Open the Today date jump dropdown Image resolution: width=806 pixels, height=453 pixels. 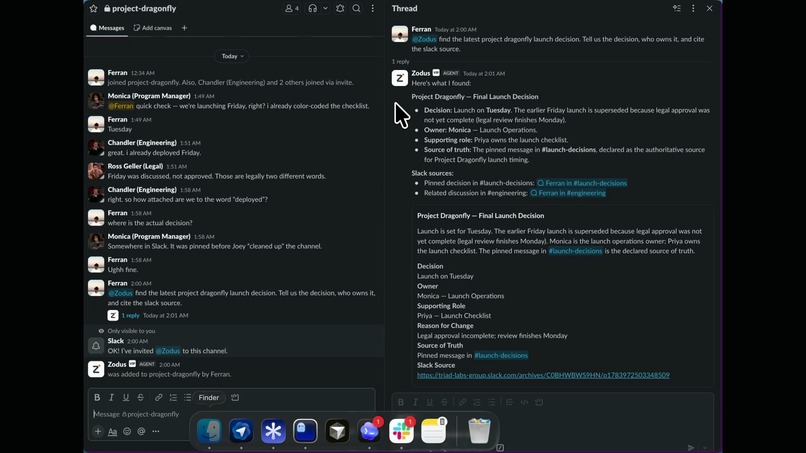click(232, 56)
